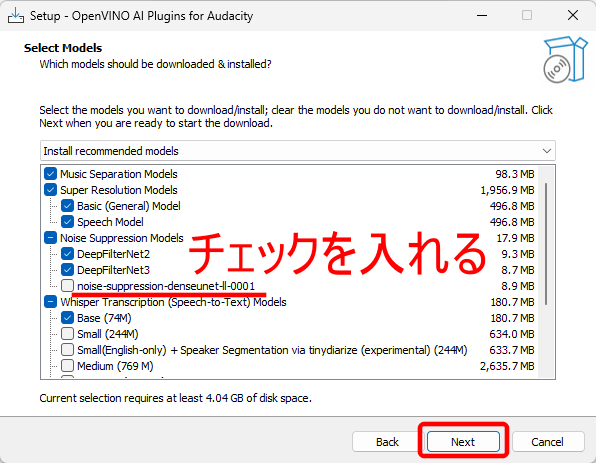Click the 8.9 MB size value
The height and width of the screenshot is (463, 596).
coord(518,286)
